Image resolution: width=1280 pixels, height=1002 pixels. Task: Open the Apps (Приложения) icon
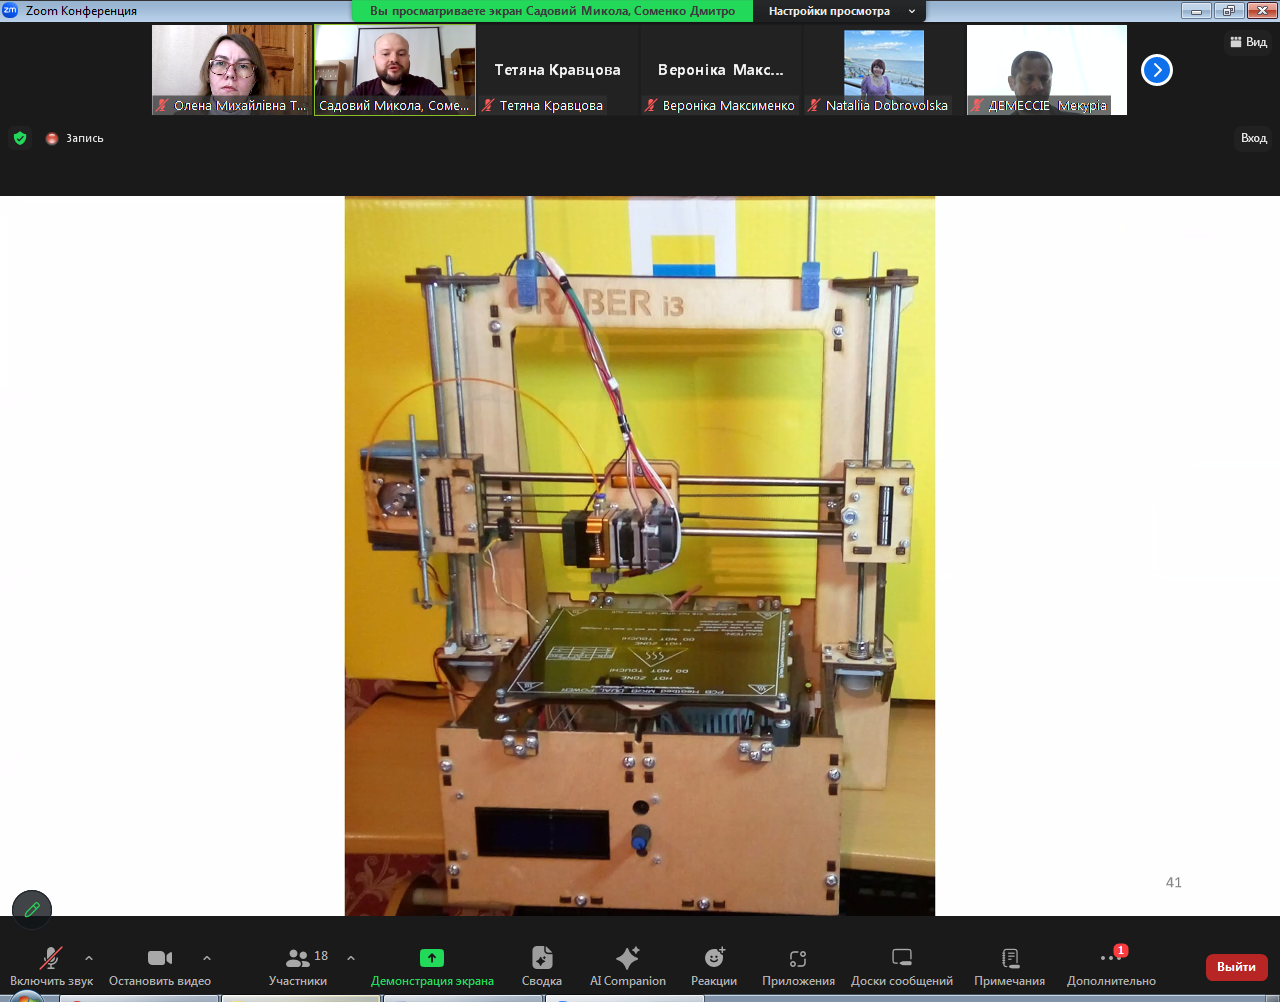click(798, 958)
